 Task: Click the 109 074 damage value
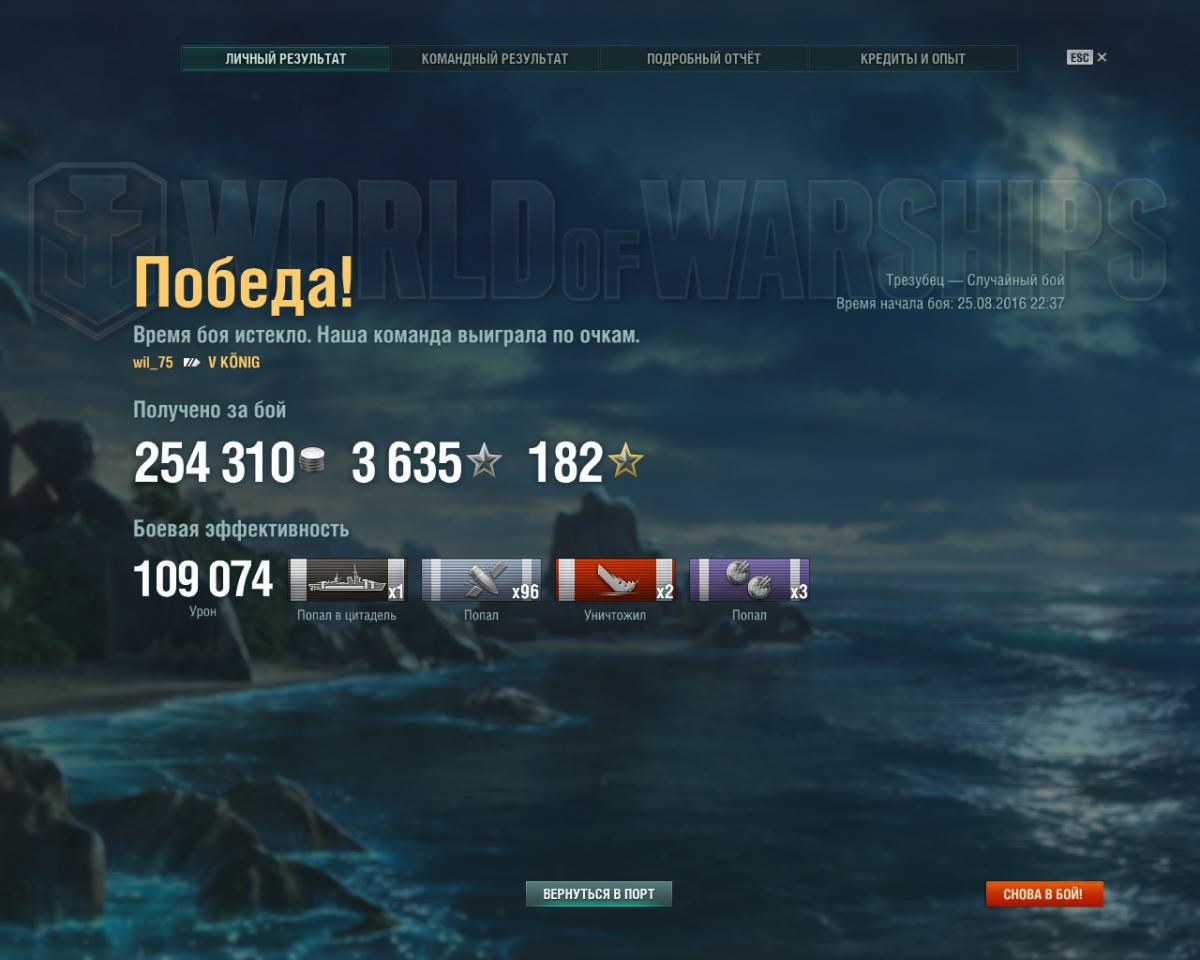click(203, 580)
